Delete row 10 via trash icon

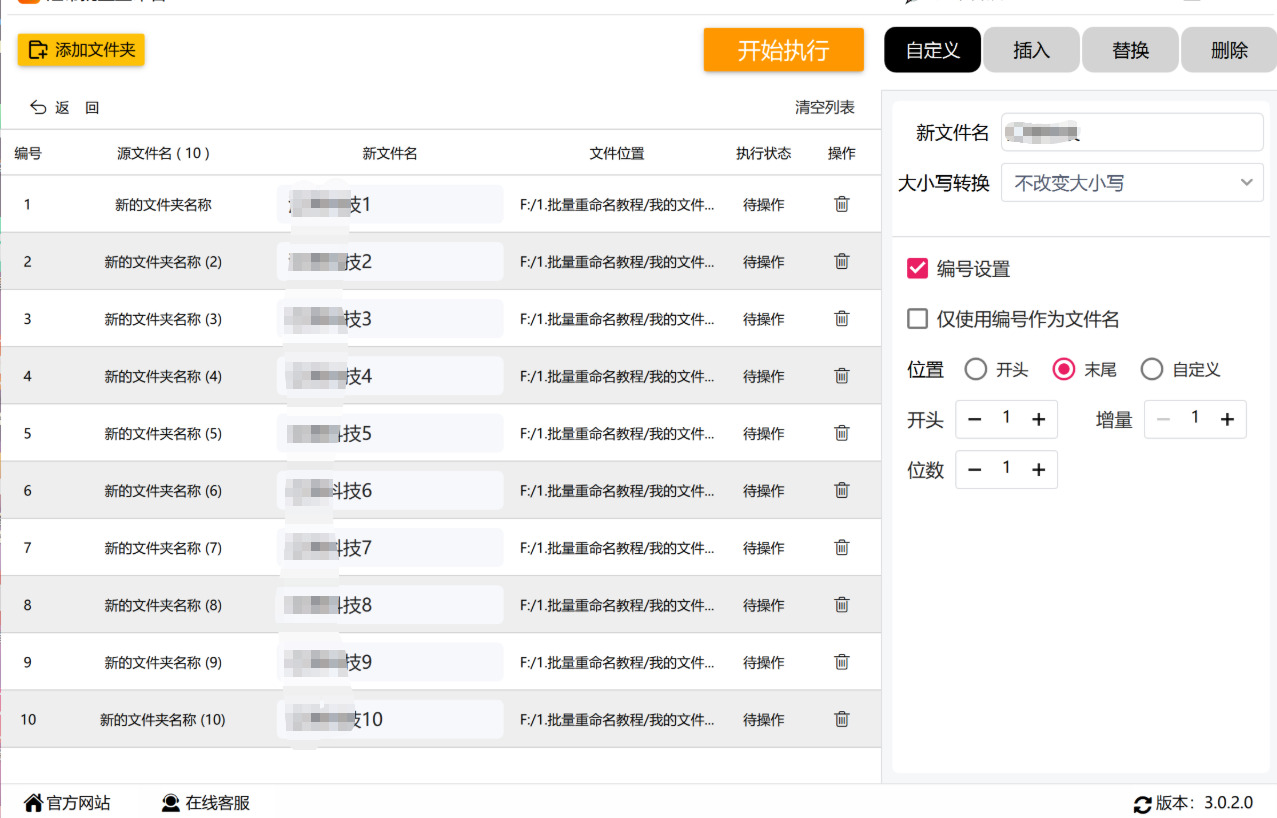coord(842,719)
